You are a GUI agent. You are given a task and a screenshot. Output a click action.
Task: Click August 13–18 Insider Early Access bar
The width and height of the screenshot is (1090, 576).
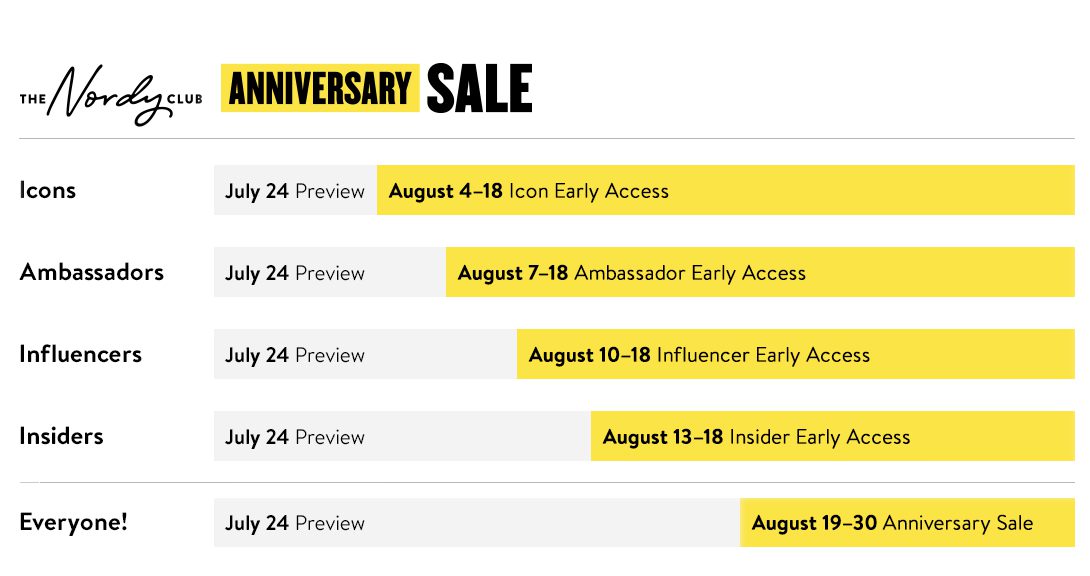(x=832, y=437)
